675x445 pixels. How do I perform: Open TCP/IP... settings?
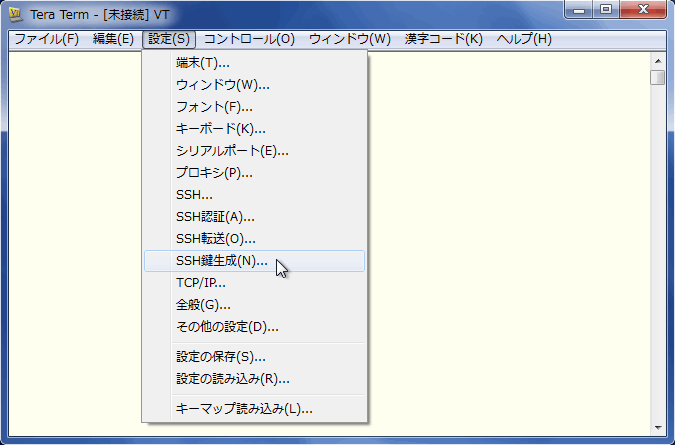(x=254, y=283)
